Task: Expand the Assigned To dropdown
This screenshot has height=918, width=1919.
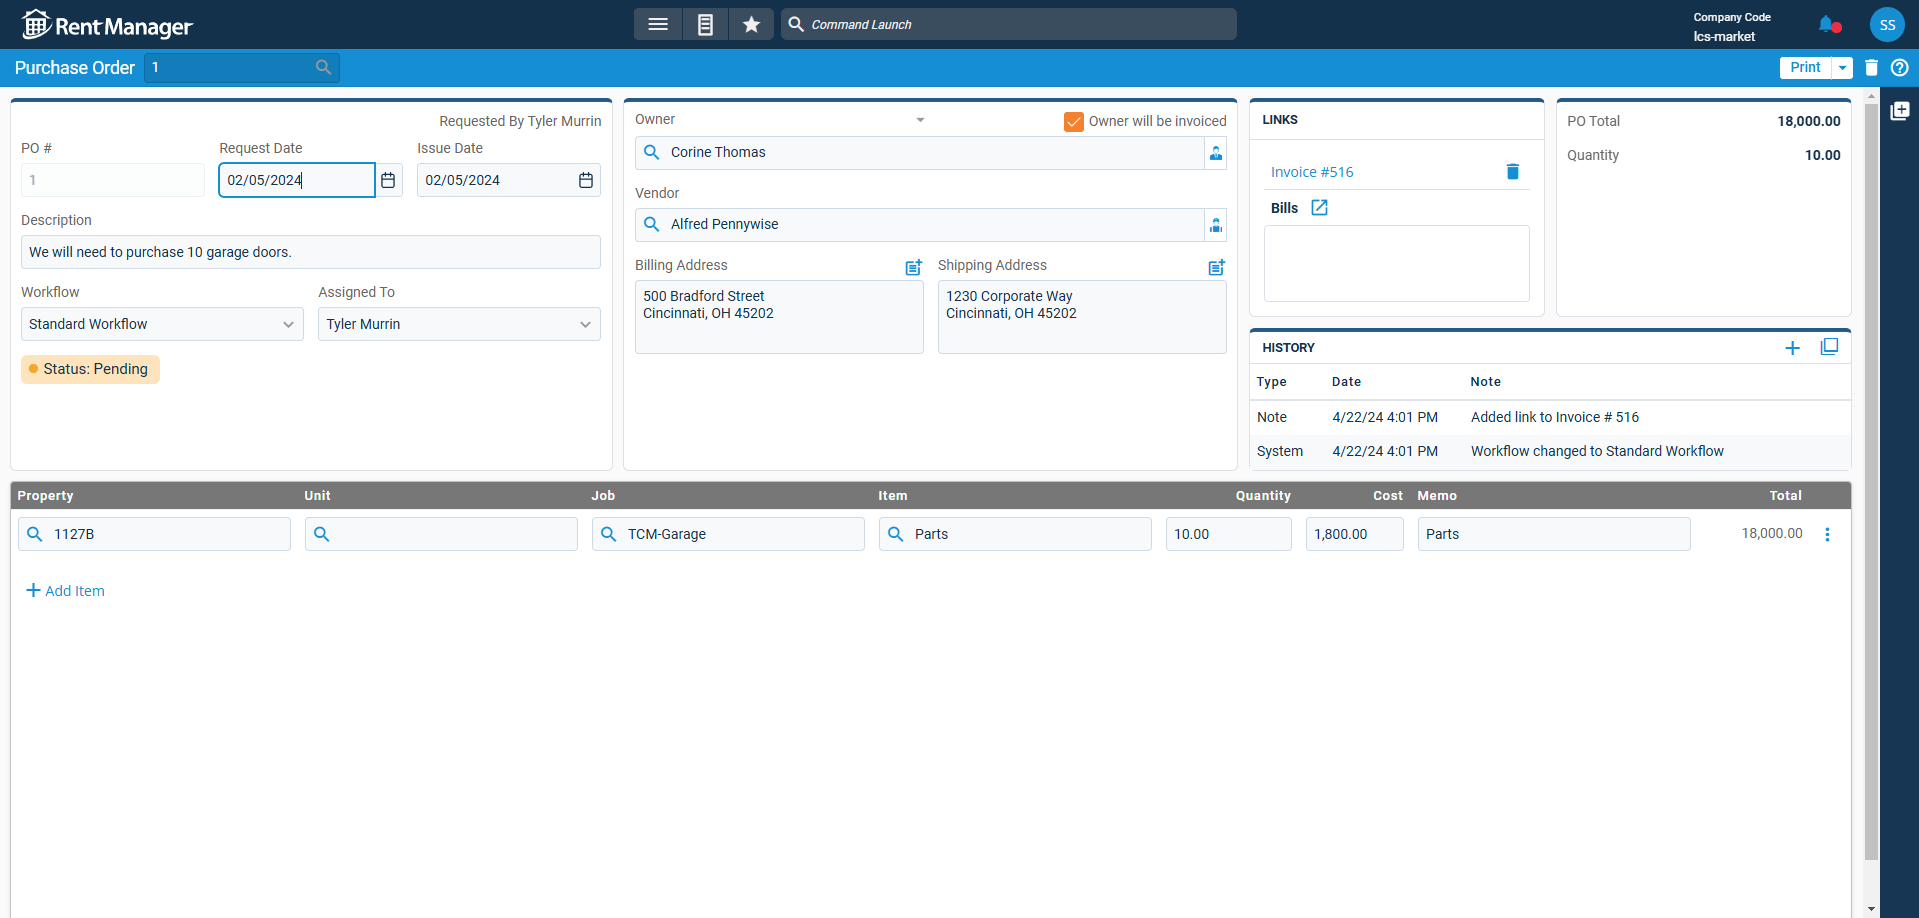Action: 585,324
